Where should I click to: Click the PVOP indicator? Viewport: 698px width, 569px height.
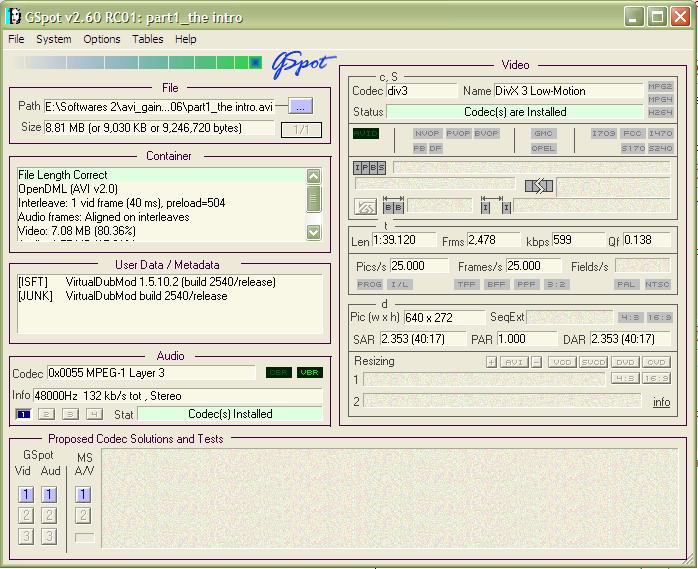pos(459,133)
